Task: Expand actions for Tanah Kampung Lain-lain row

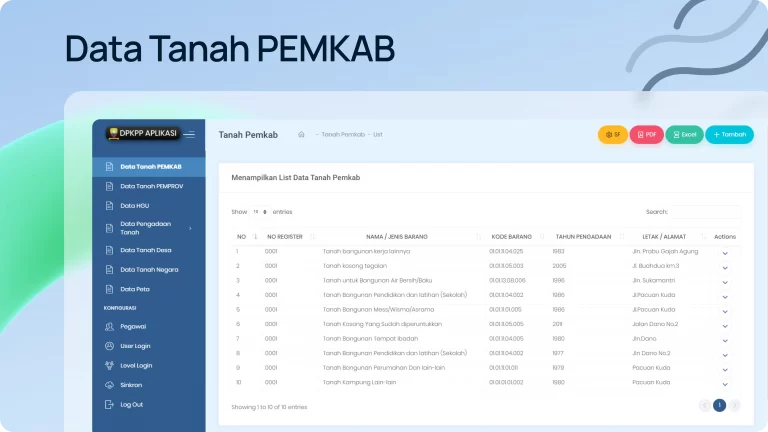Action: click(x=725, y=384)
